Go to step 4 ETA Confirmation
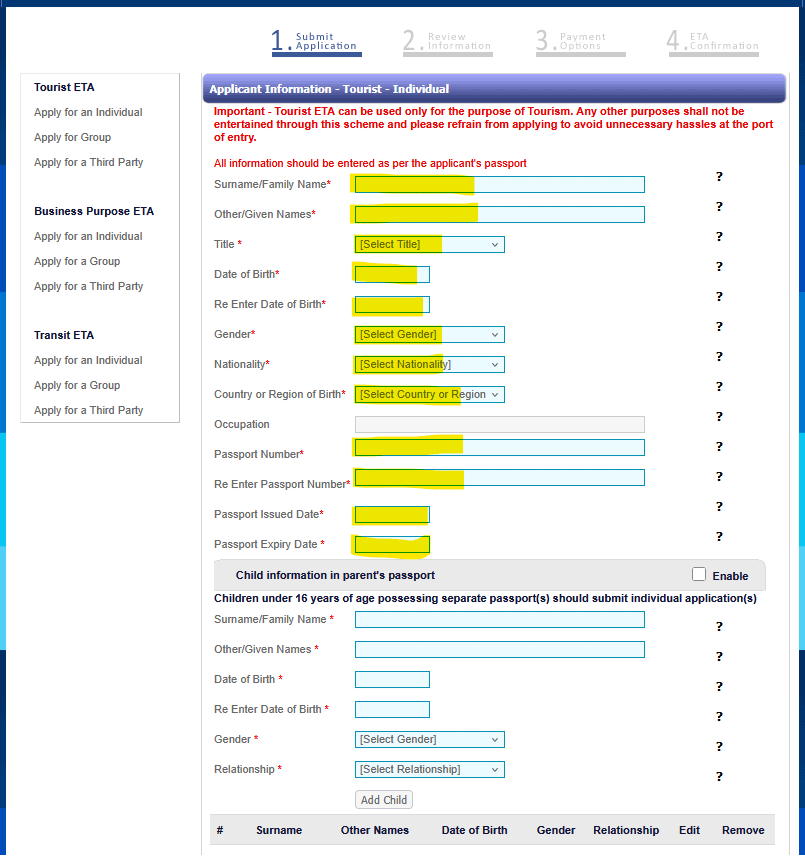The width and height of the screenshot is (805, 856). pyautogui.click(x=713, y=43)
